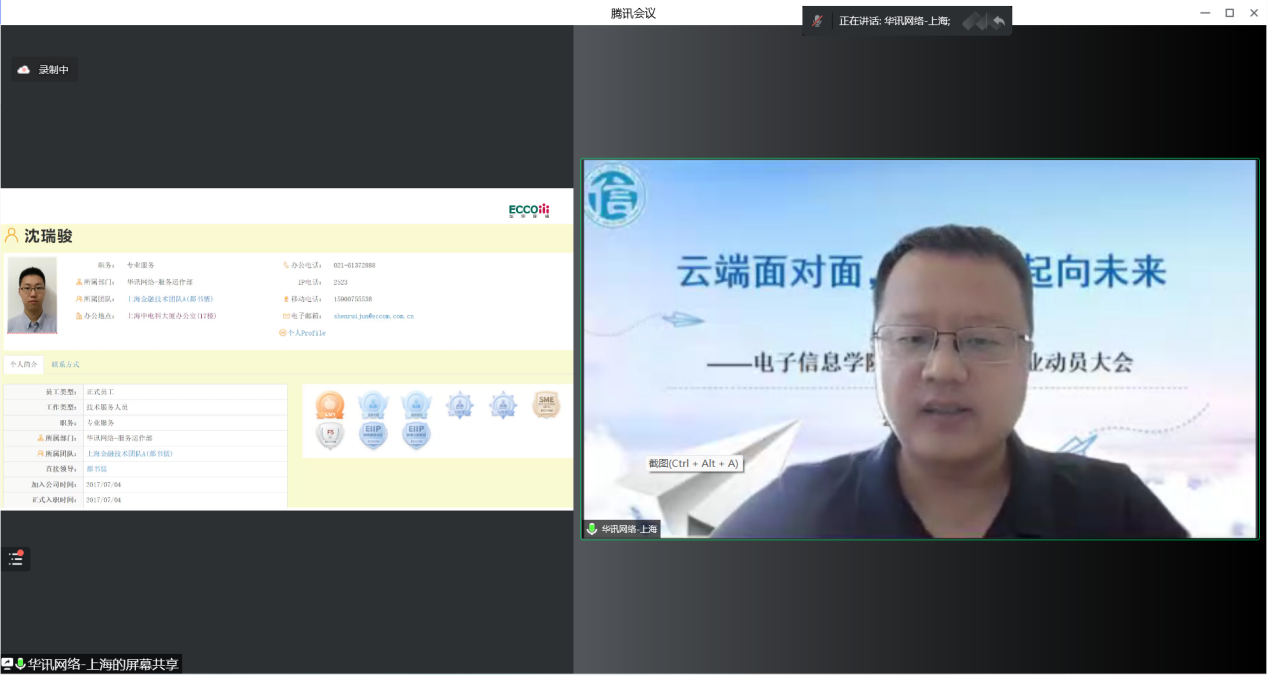This screenshot has height=675, width=1267.
Task: Click the first EIIP badge
Action: pos(373,436)
